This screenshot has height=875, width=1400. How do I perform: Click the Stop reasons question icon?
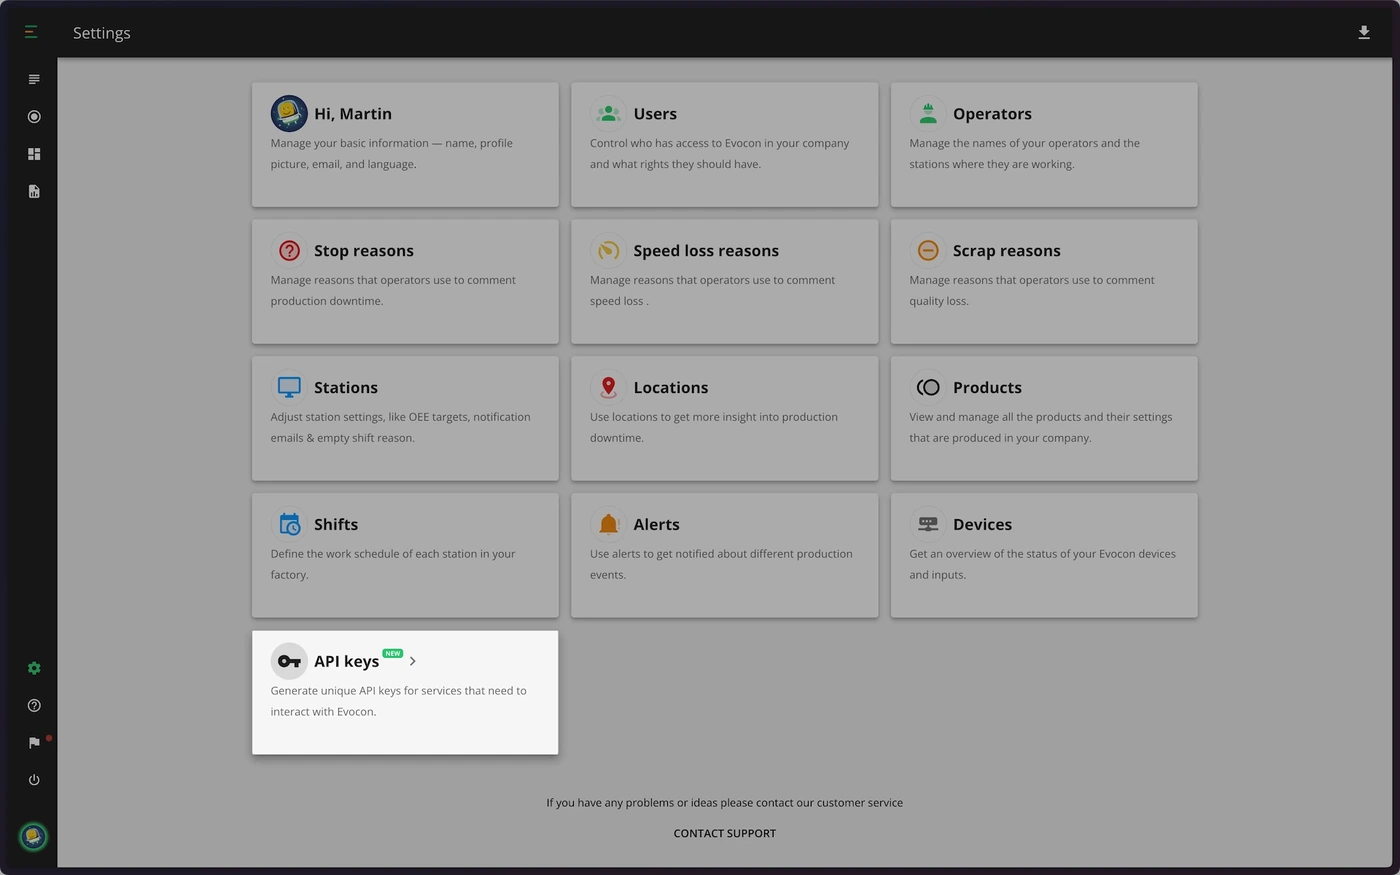(289, 250)
